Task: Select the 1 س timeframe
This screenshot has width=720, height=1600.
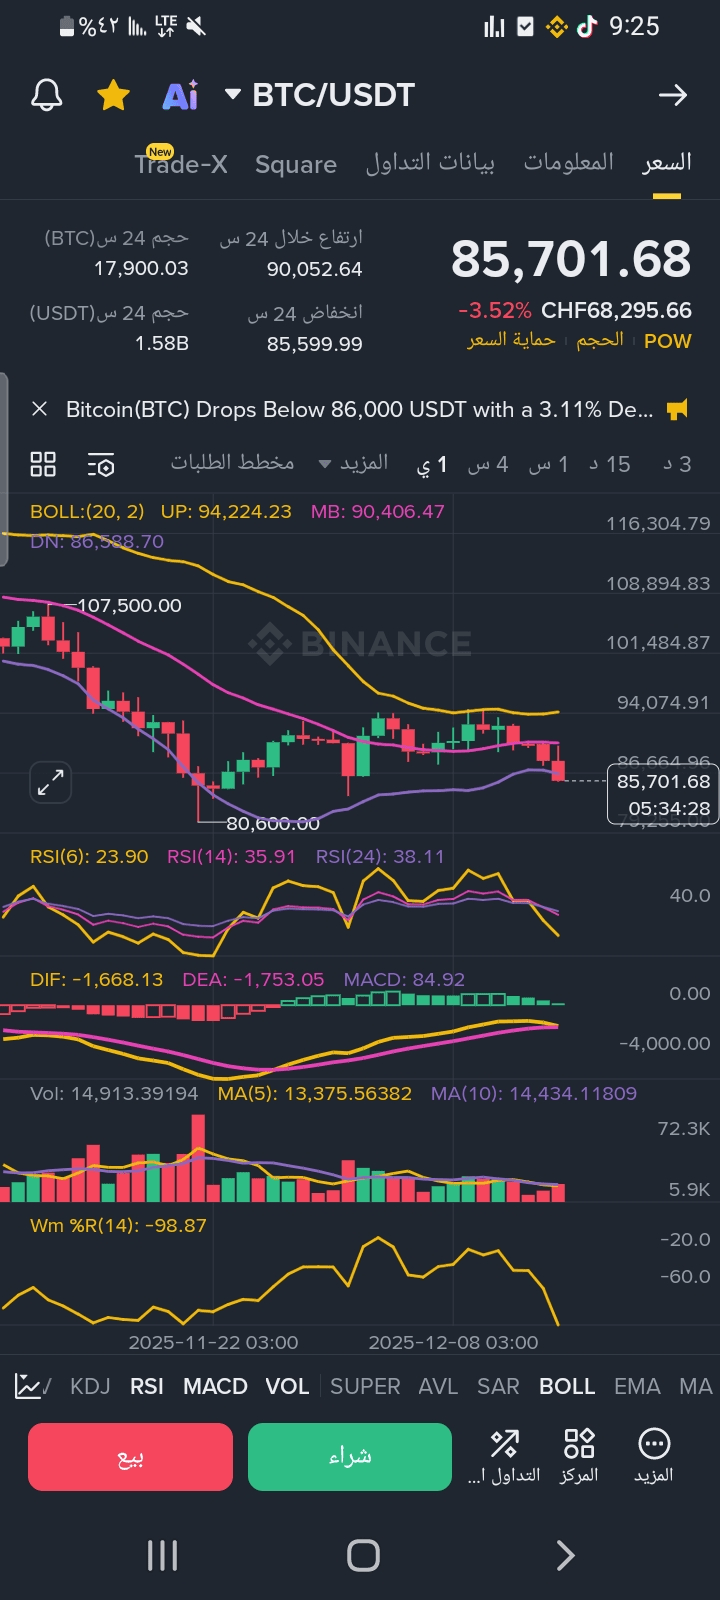Action: click(549, 464)
